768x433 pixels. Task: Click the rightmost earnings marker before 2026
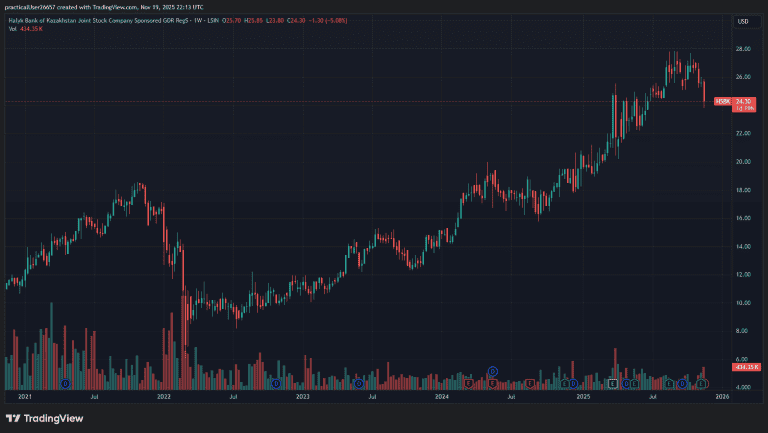coord(703,383)
